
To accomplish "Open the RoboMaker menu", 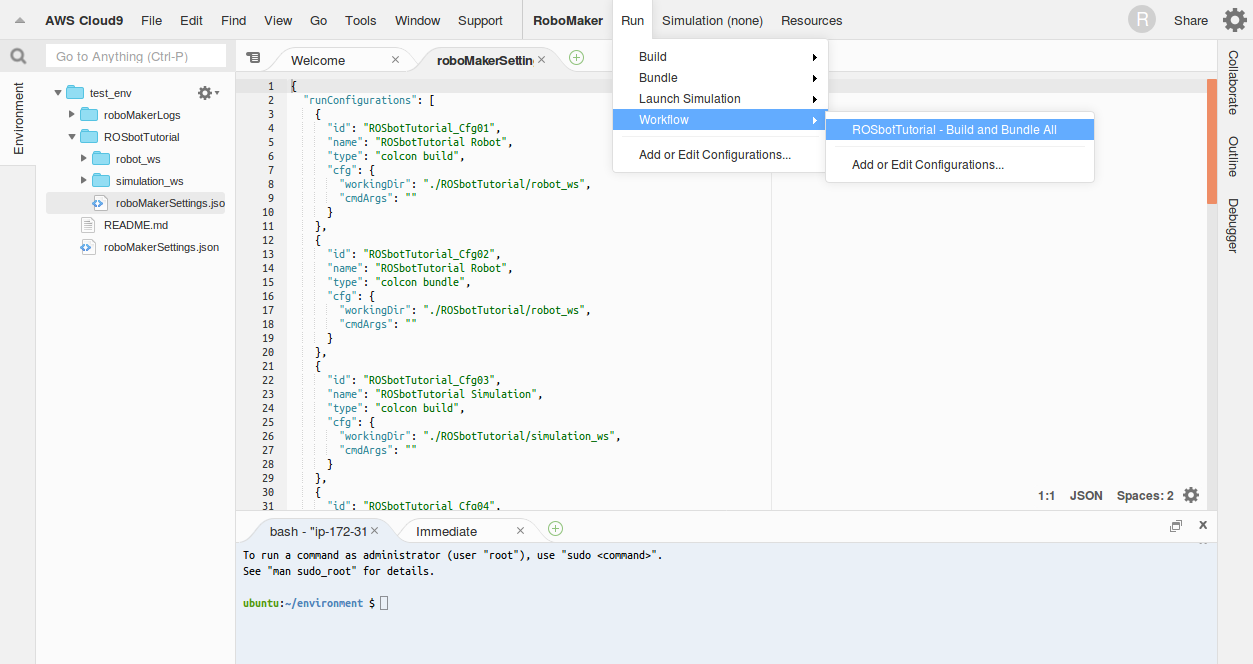I will 568,20.
